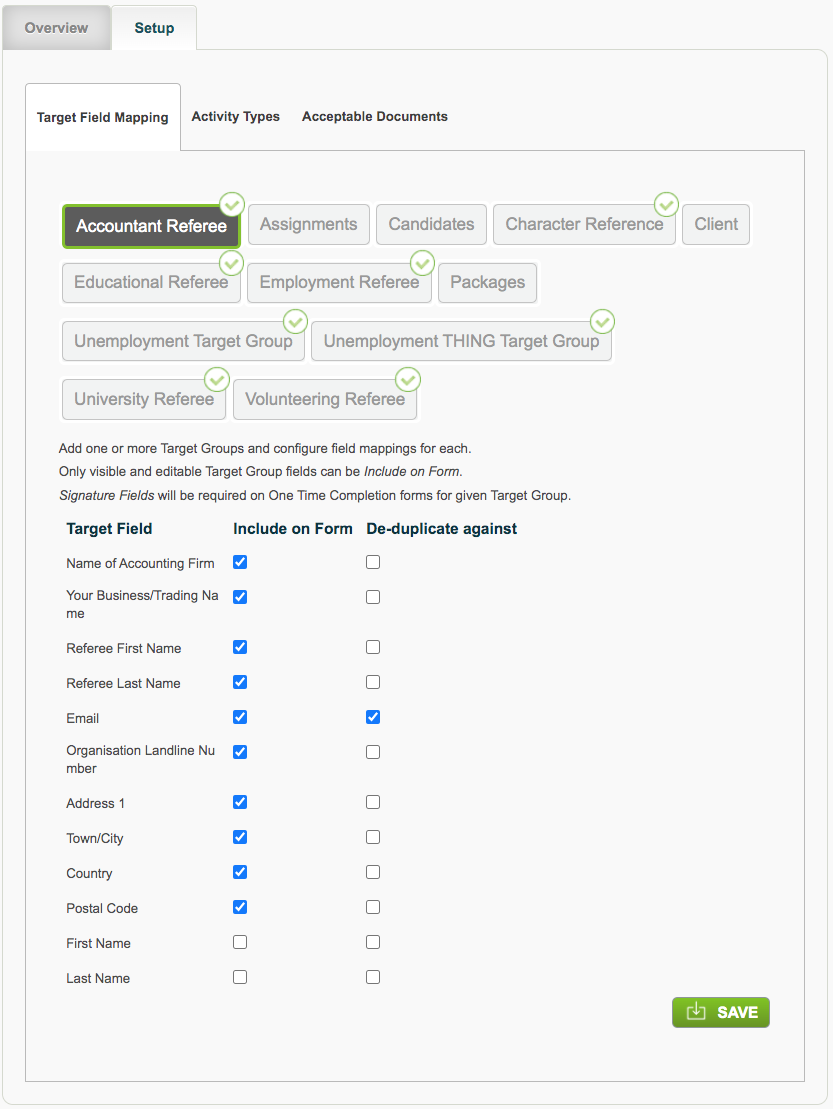Enable Include on Form for First Name
Viewport: 833px width, 1109px height.
[x=240, y=942]
